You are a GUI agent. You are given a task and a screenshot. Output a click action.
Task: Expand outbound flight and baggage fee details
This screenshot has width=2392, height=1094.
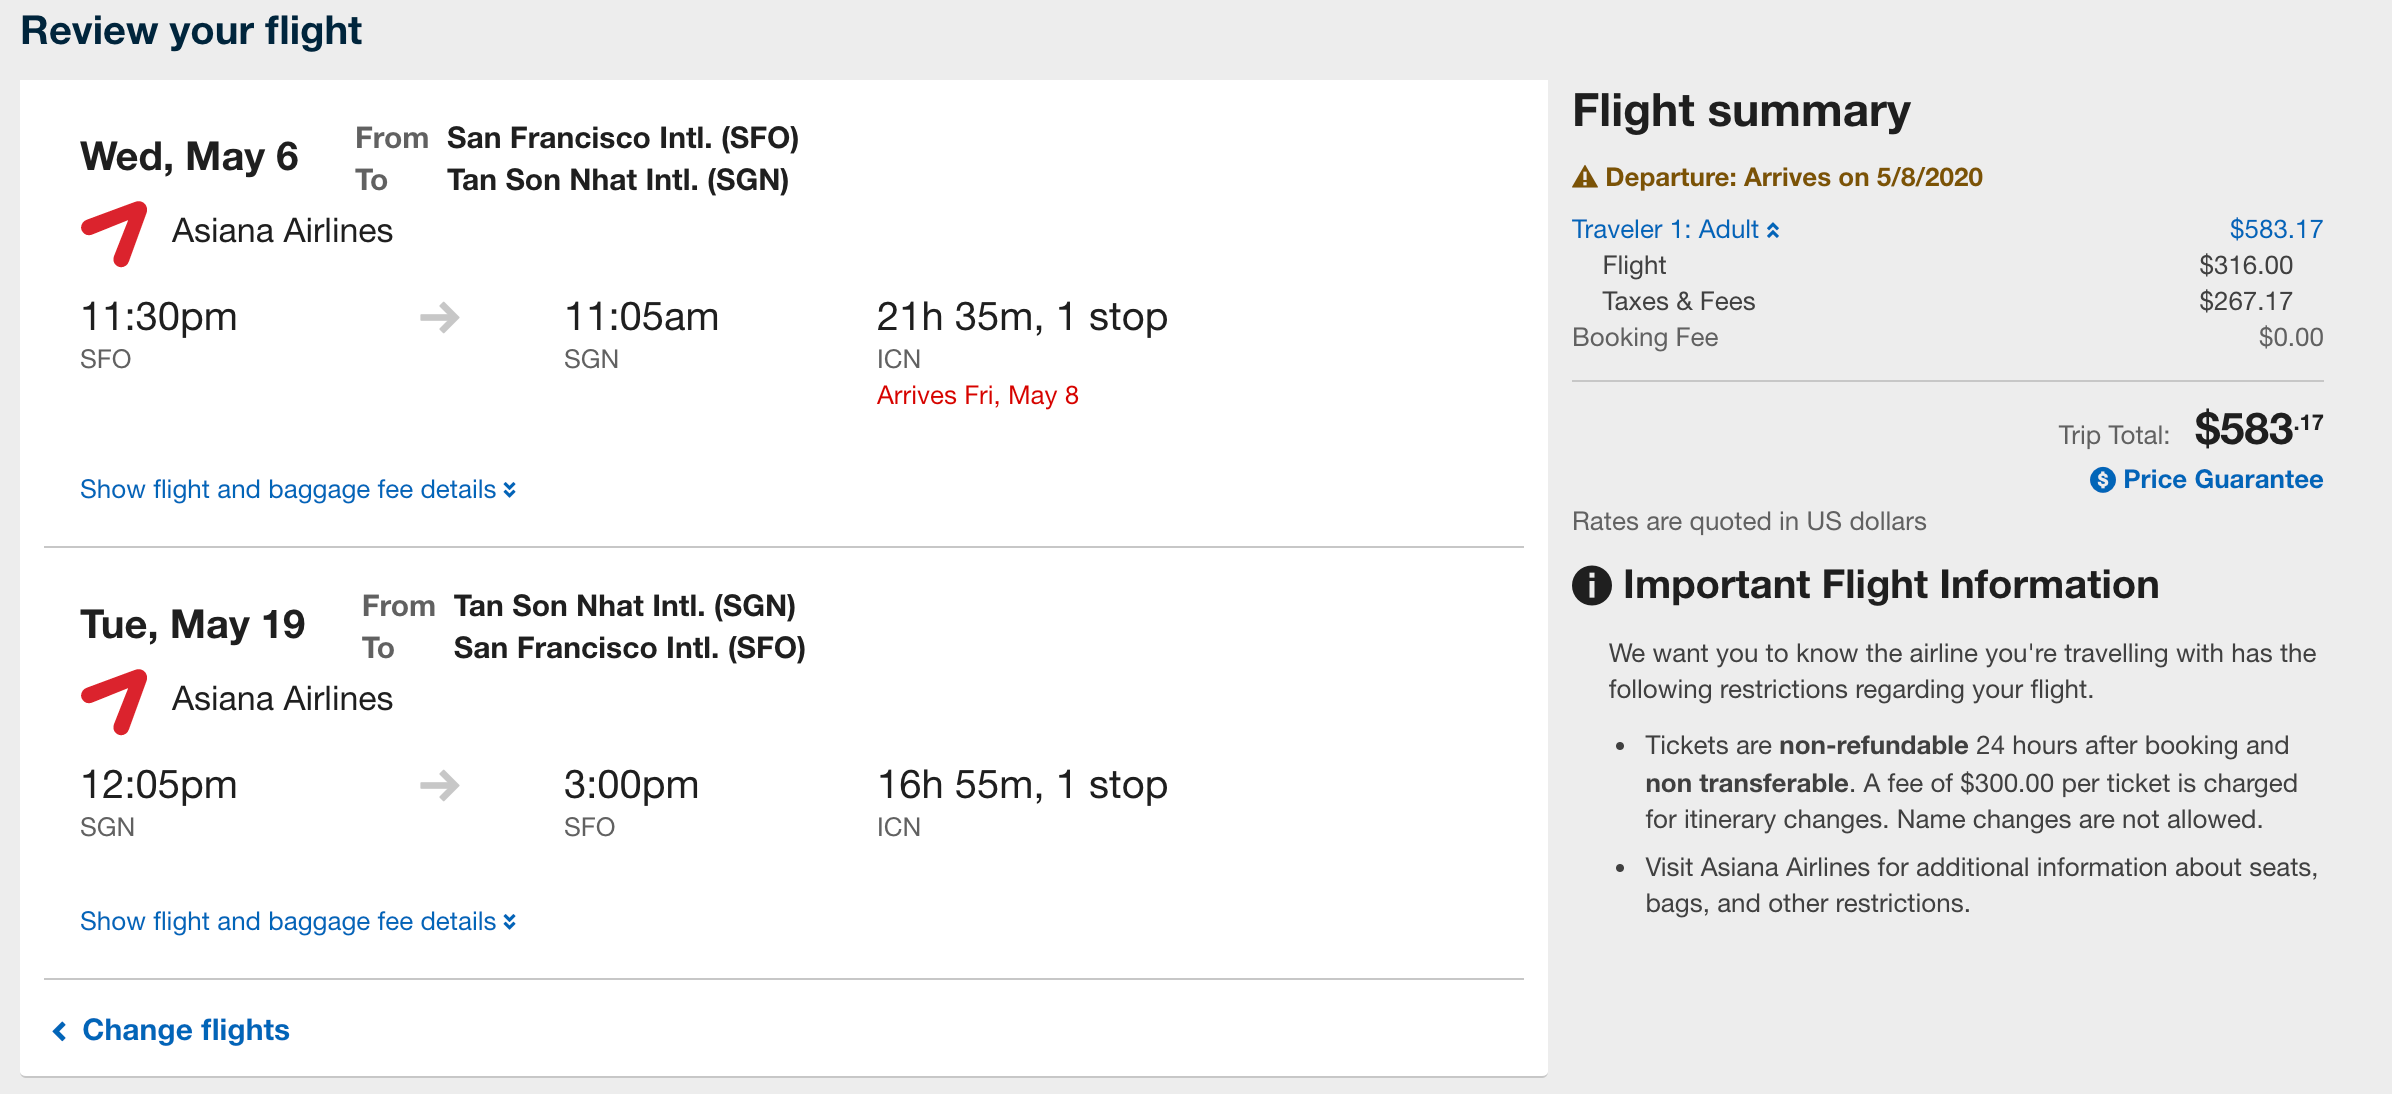click(297, 489)
